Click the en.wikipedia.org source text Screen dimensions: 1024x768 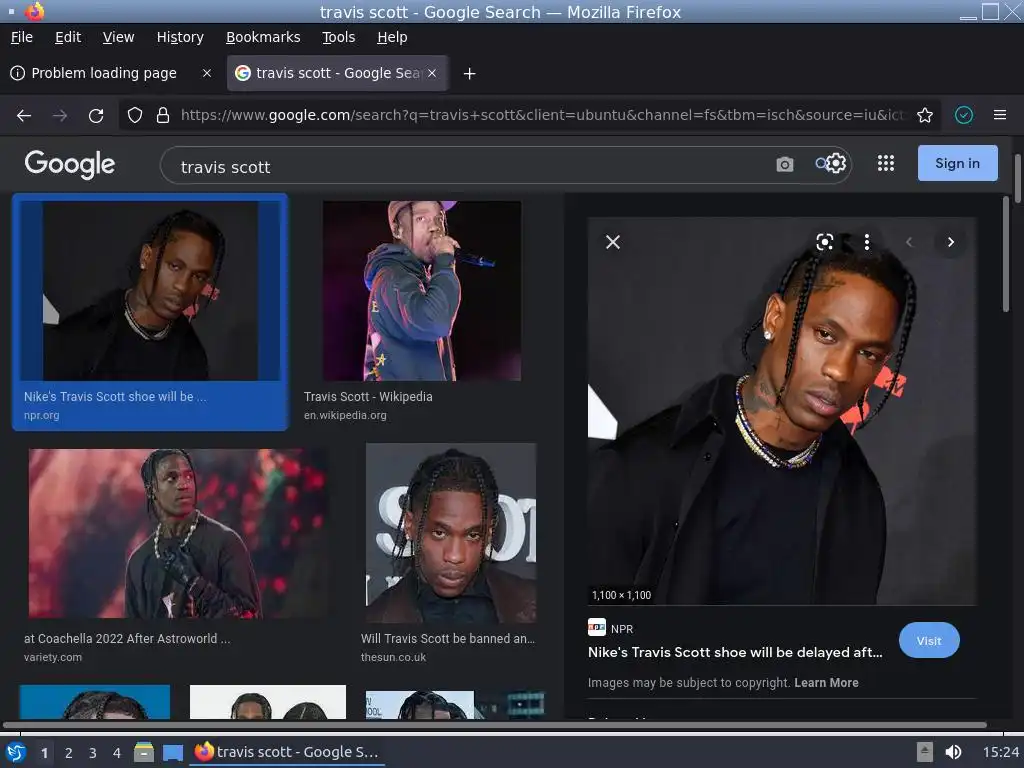click(345, 415)
